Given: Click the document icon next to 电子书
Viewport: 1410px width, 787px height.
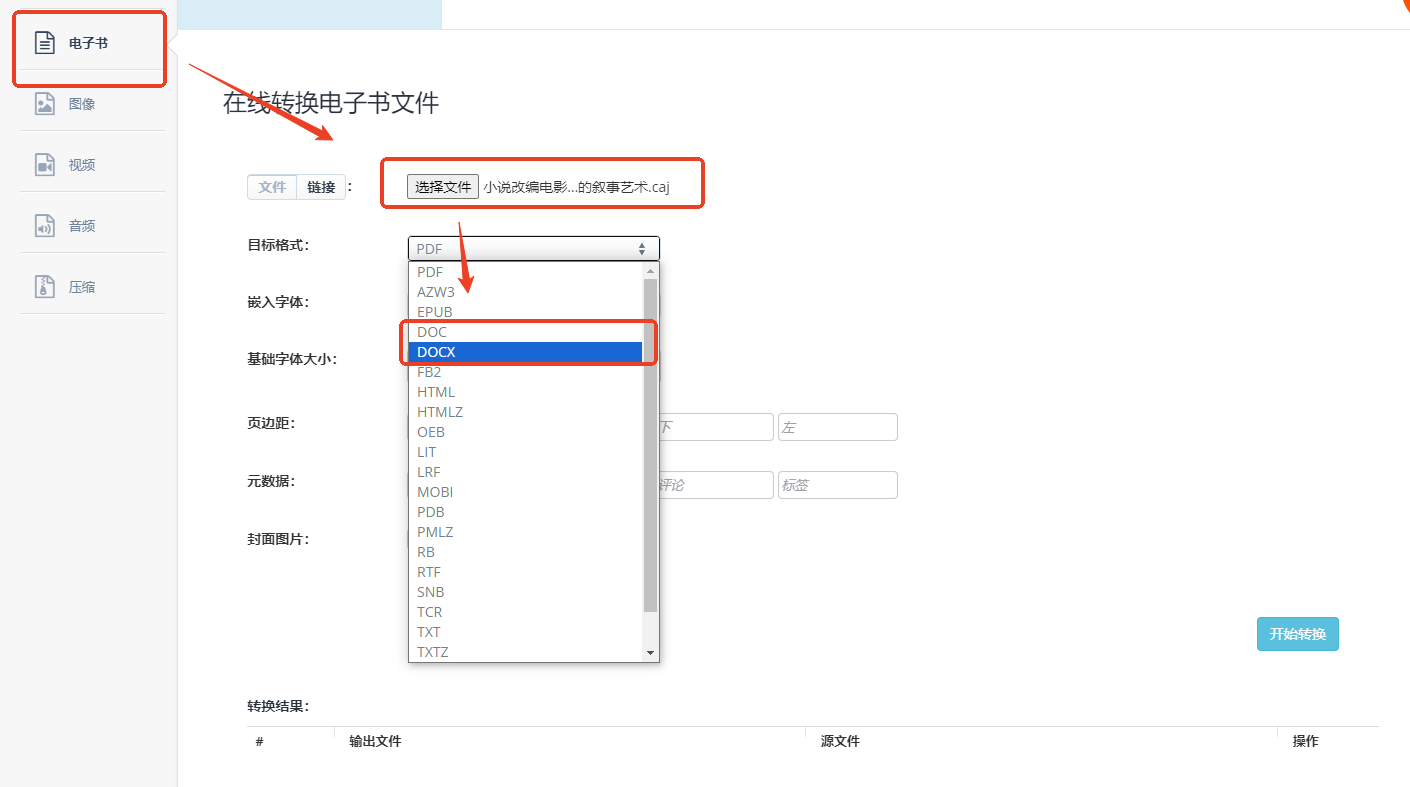Looking at the screenshot, I should click(x=44, y=42).
